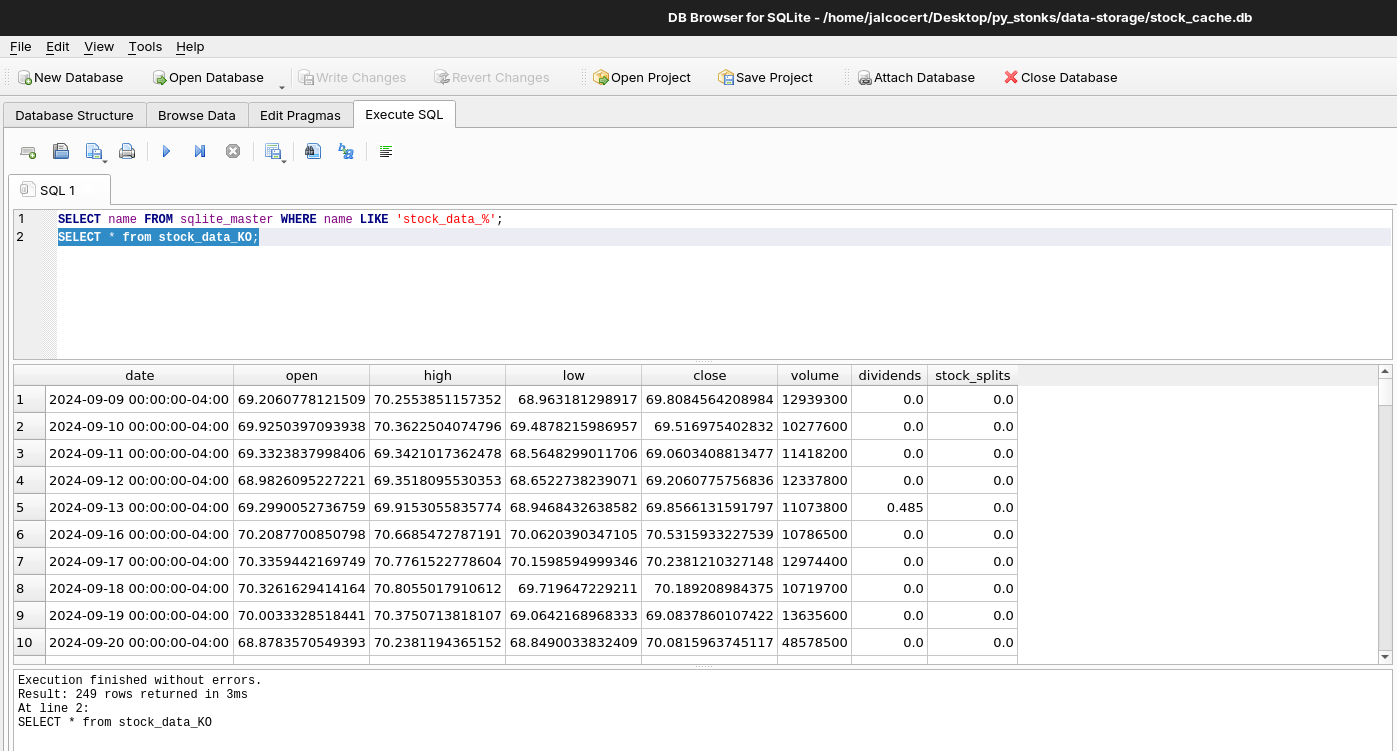This screenshot has width=1397, height=751.
Task: Select results row header 5
Action: point(29,507)
